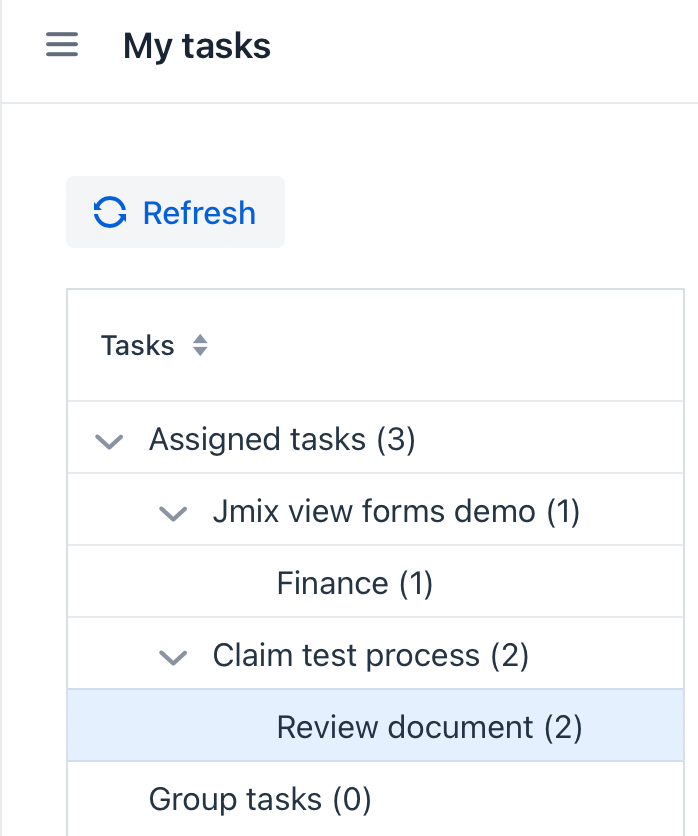The width and height of the screenshot is (698, 836).
Task: Click the refresh arrow inside Refresh button
Action: pyautogui.click(x=110, y=212)
